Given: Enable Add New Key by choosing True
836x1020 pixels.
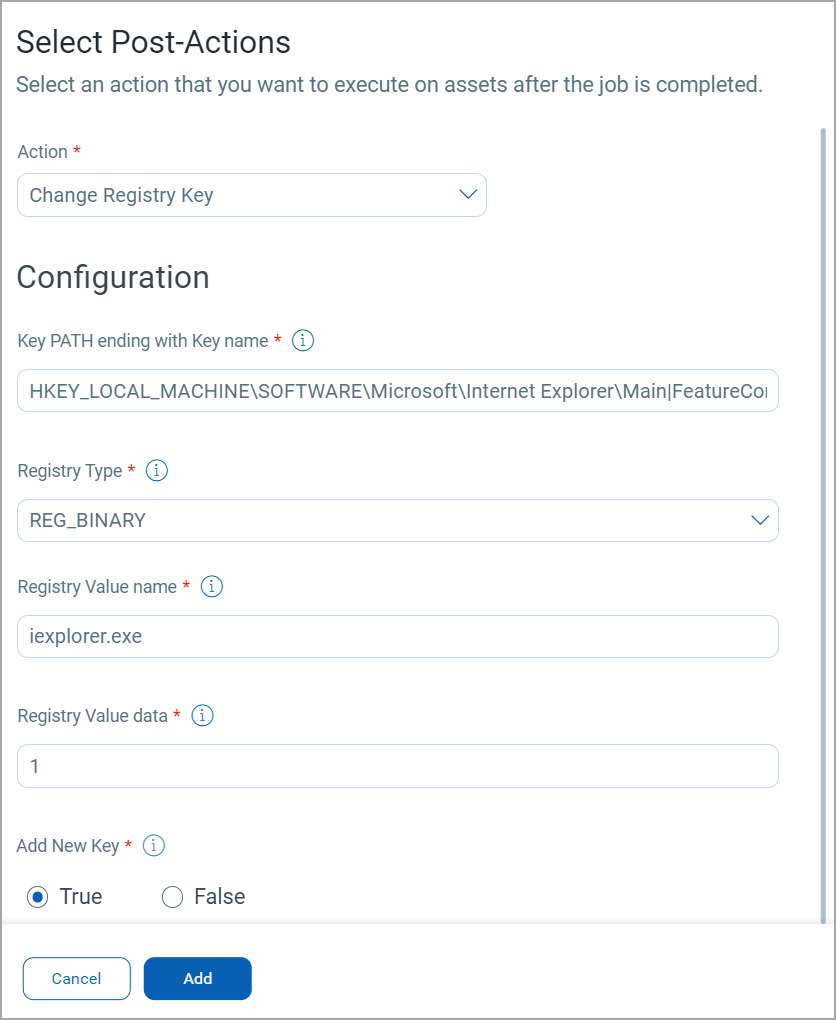Looking at the screenshot, I should tap(36, 896).
